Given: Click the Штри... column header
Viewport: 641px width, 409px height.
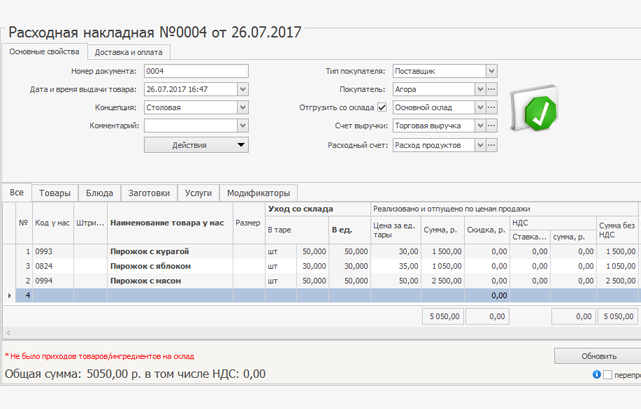Looking at the screenshot, I should (x=90, y=223).
